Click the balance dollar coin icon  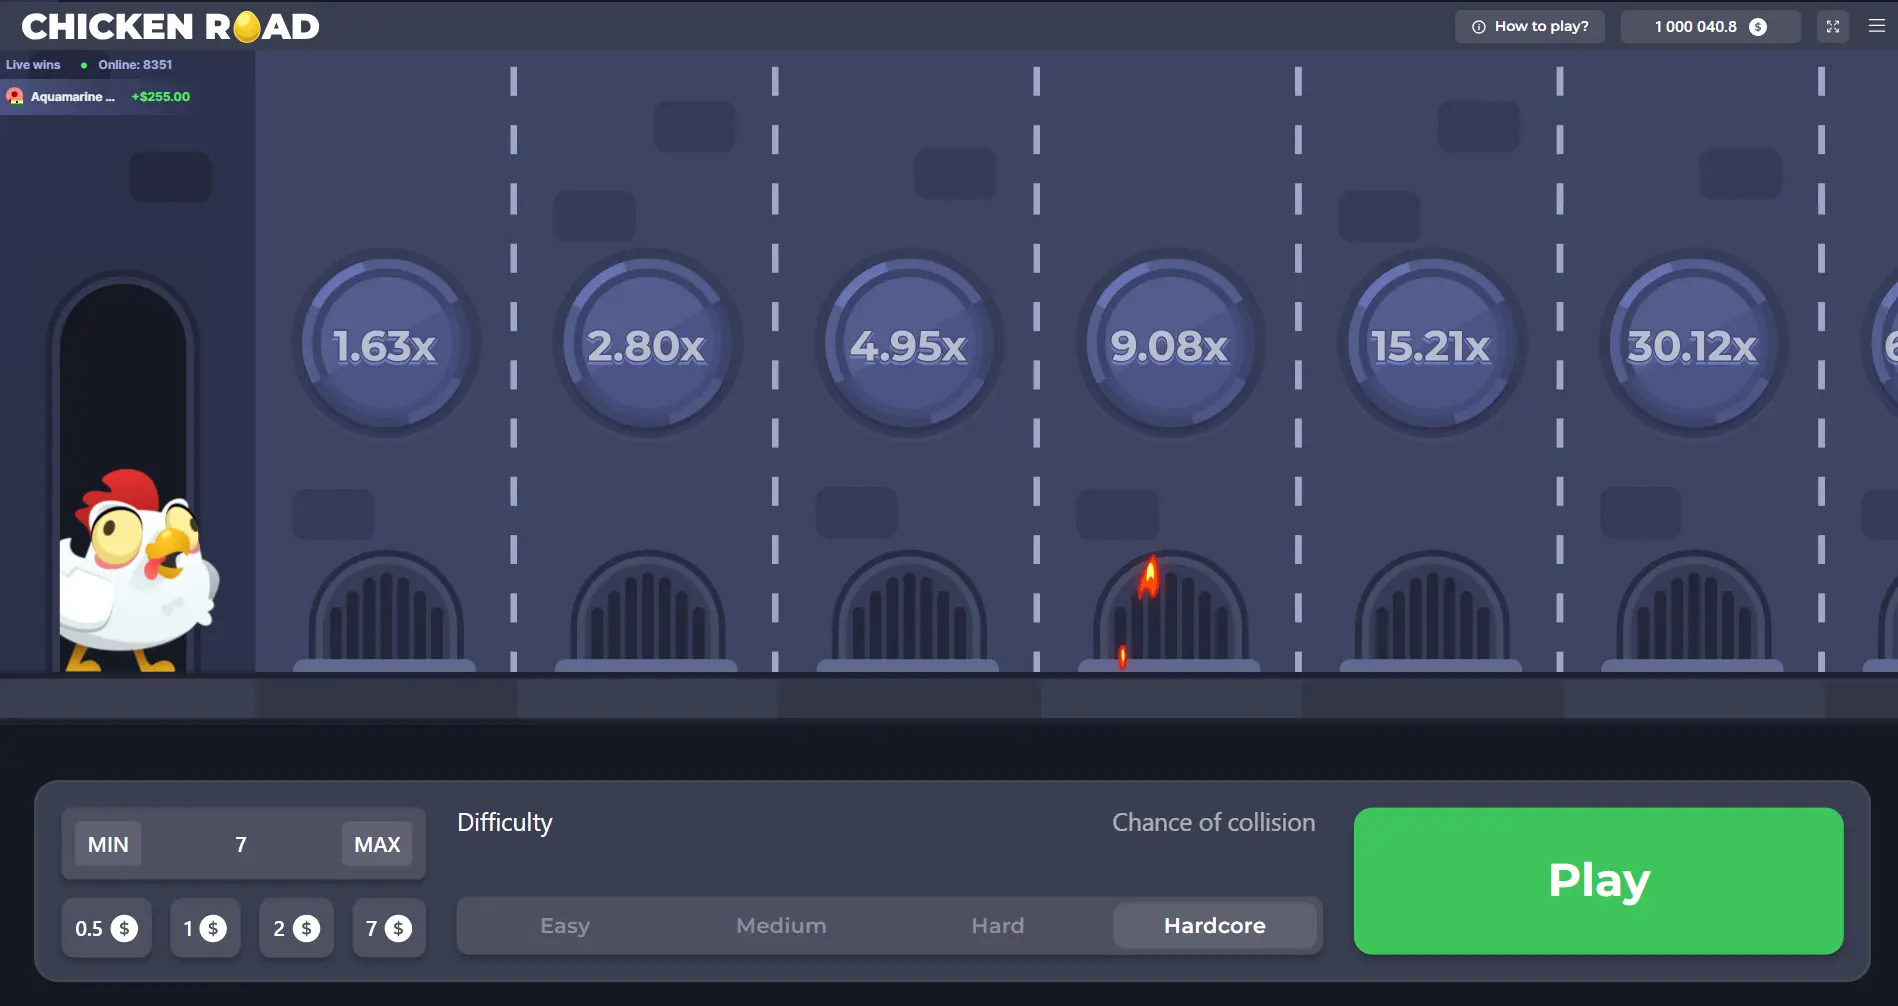click(1758, 27)
